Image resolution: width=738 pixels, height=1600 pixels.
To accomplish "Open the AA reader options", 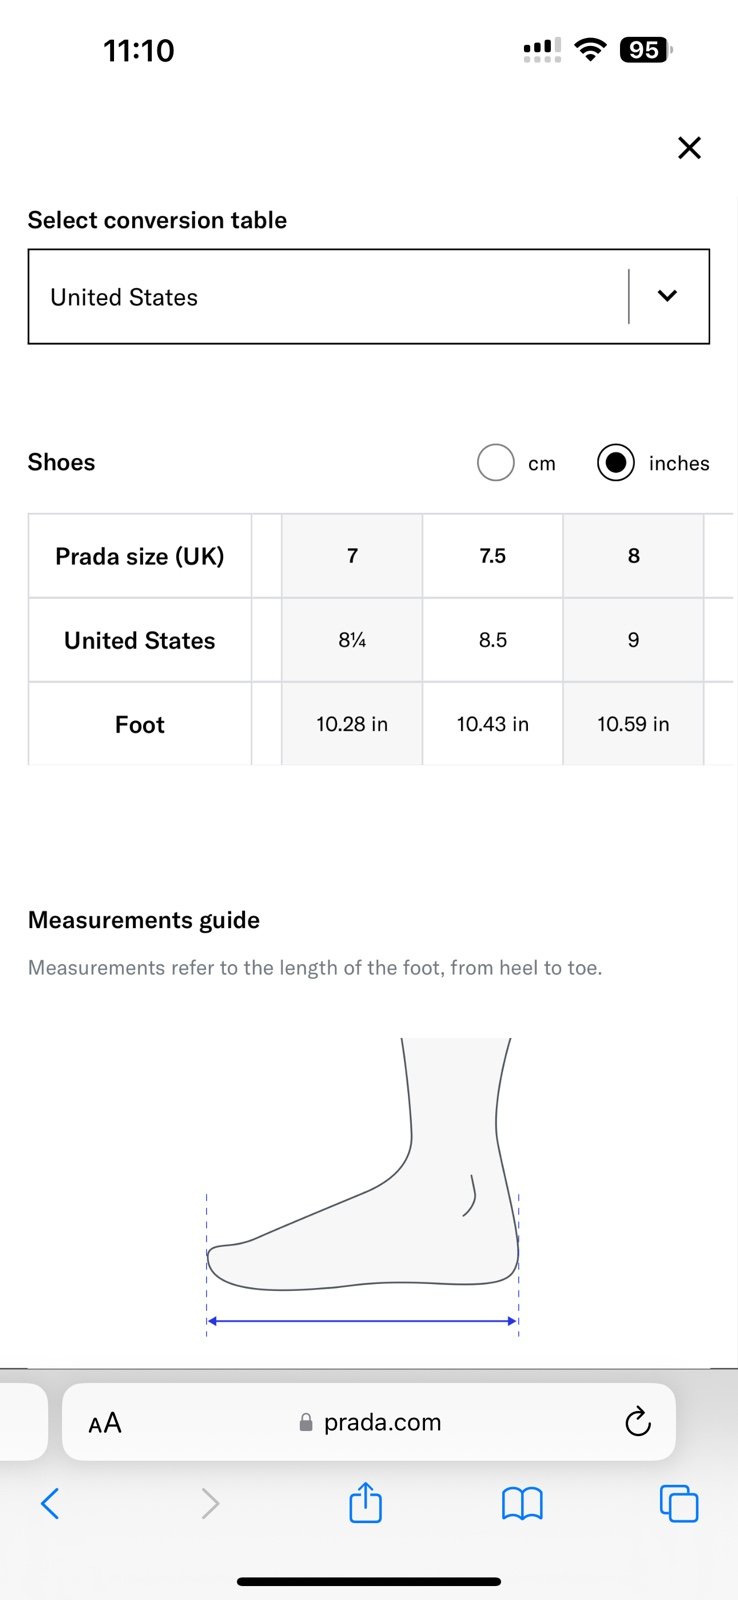I will pos(105,1423).
